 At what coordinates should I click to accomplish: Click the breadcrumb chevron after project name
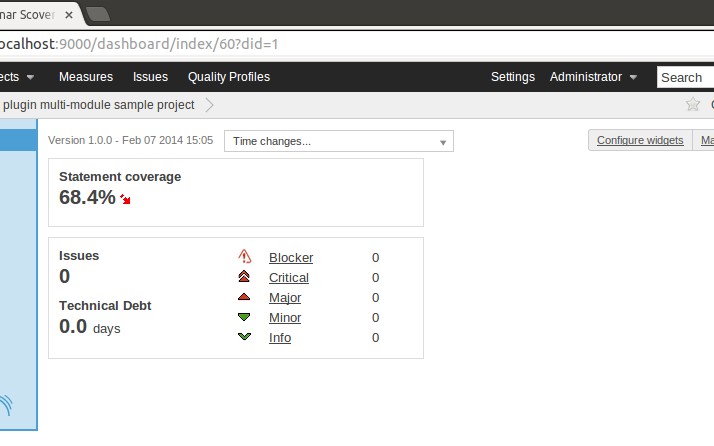[x=209, y=105]
